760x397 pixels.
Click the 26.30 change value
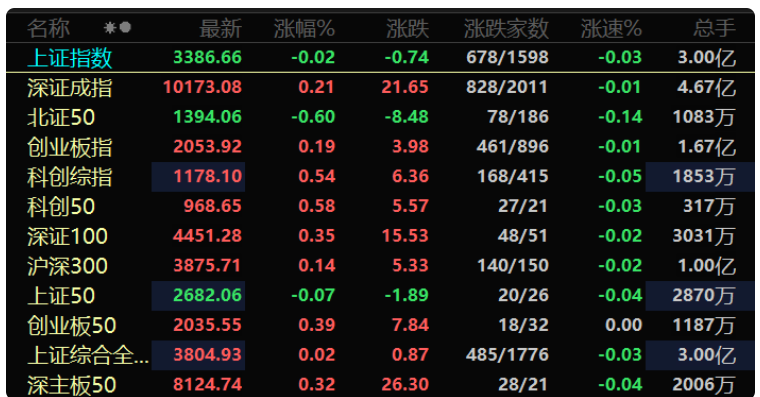click(x=405, y=384)
